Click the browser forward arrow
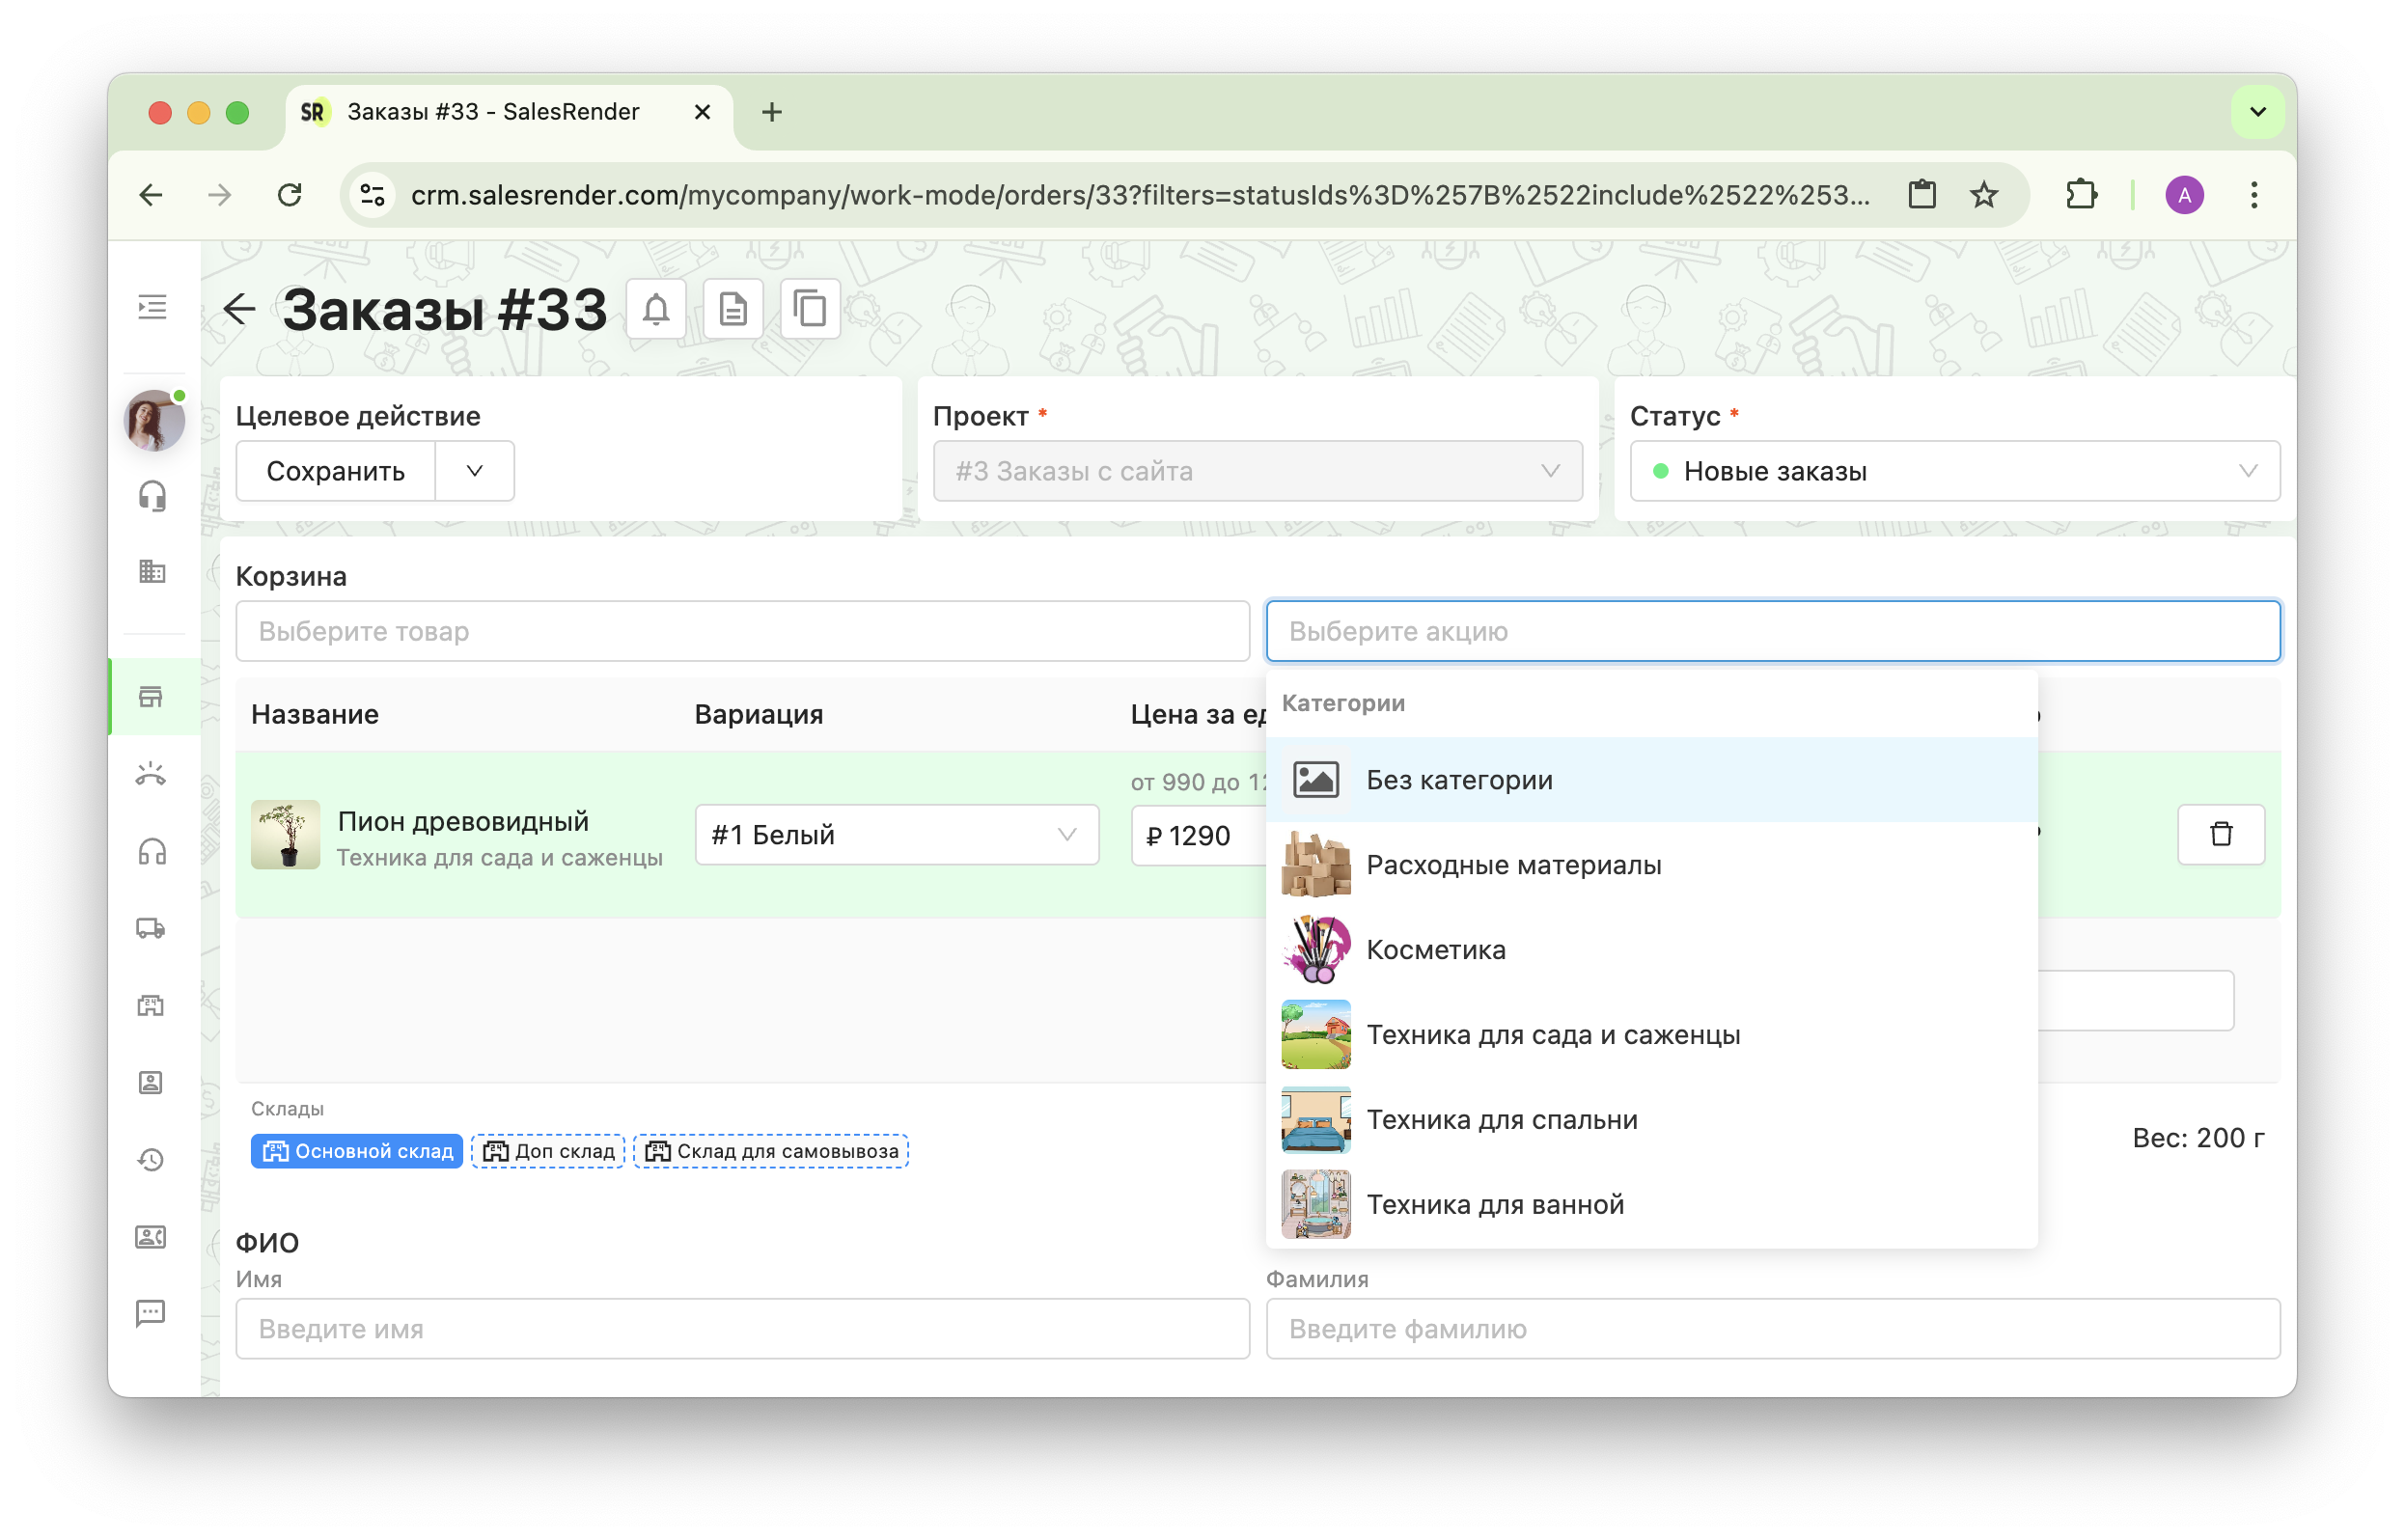 [220, 195]
